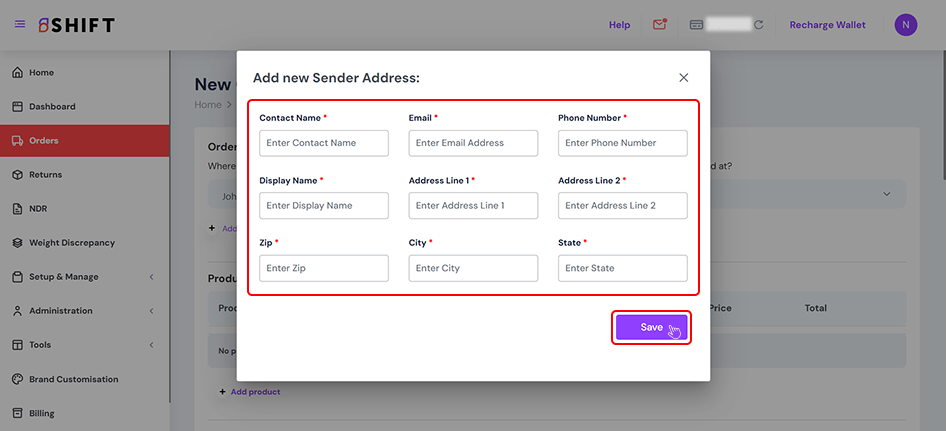Open the user profile avatar N
Viewport: 946px width, 431px height.
(x=905, y=24)
